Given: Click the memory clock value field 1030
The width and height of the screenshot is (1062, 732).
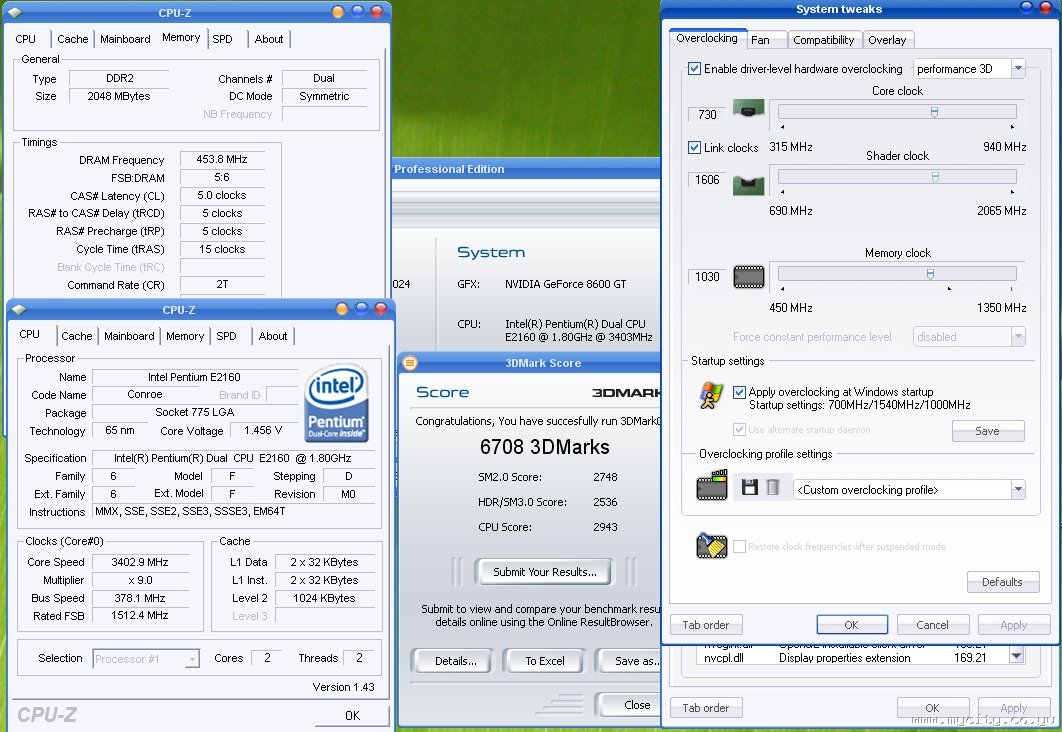Looking at the screenshot, I should point(706,276).
